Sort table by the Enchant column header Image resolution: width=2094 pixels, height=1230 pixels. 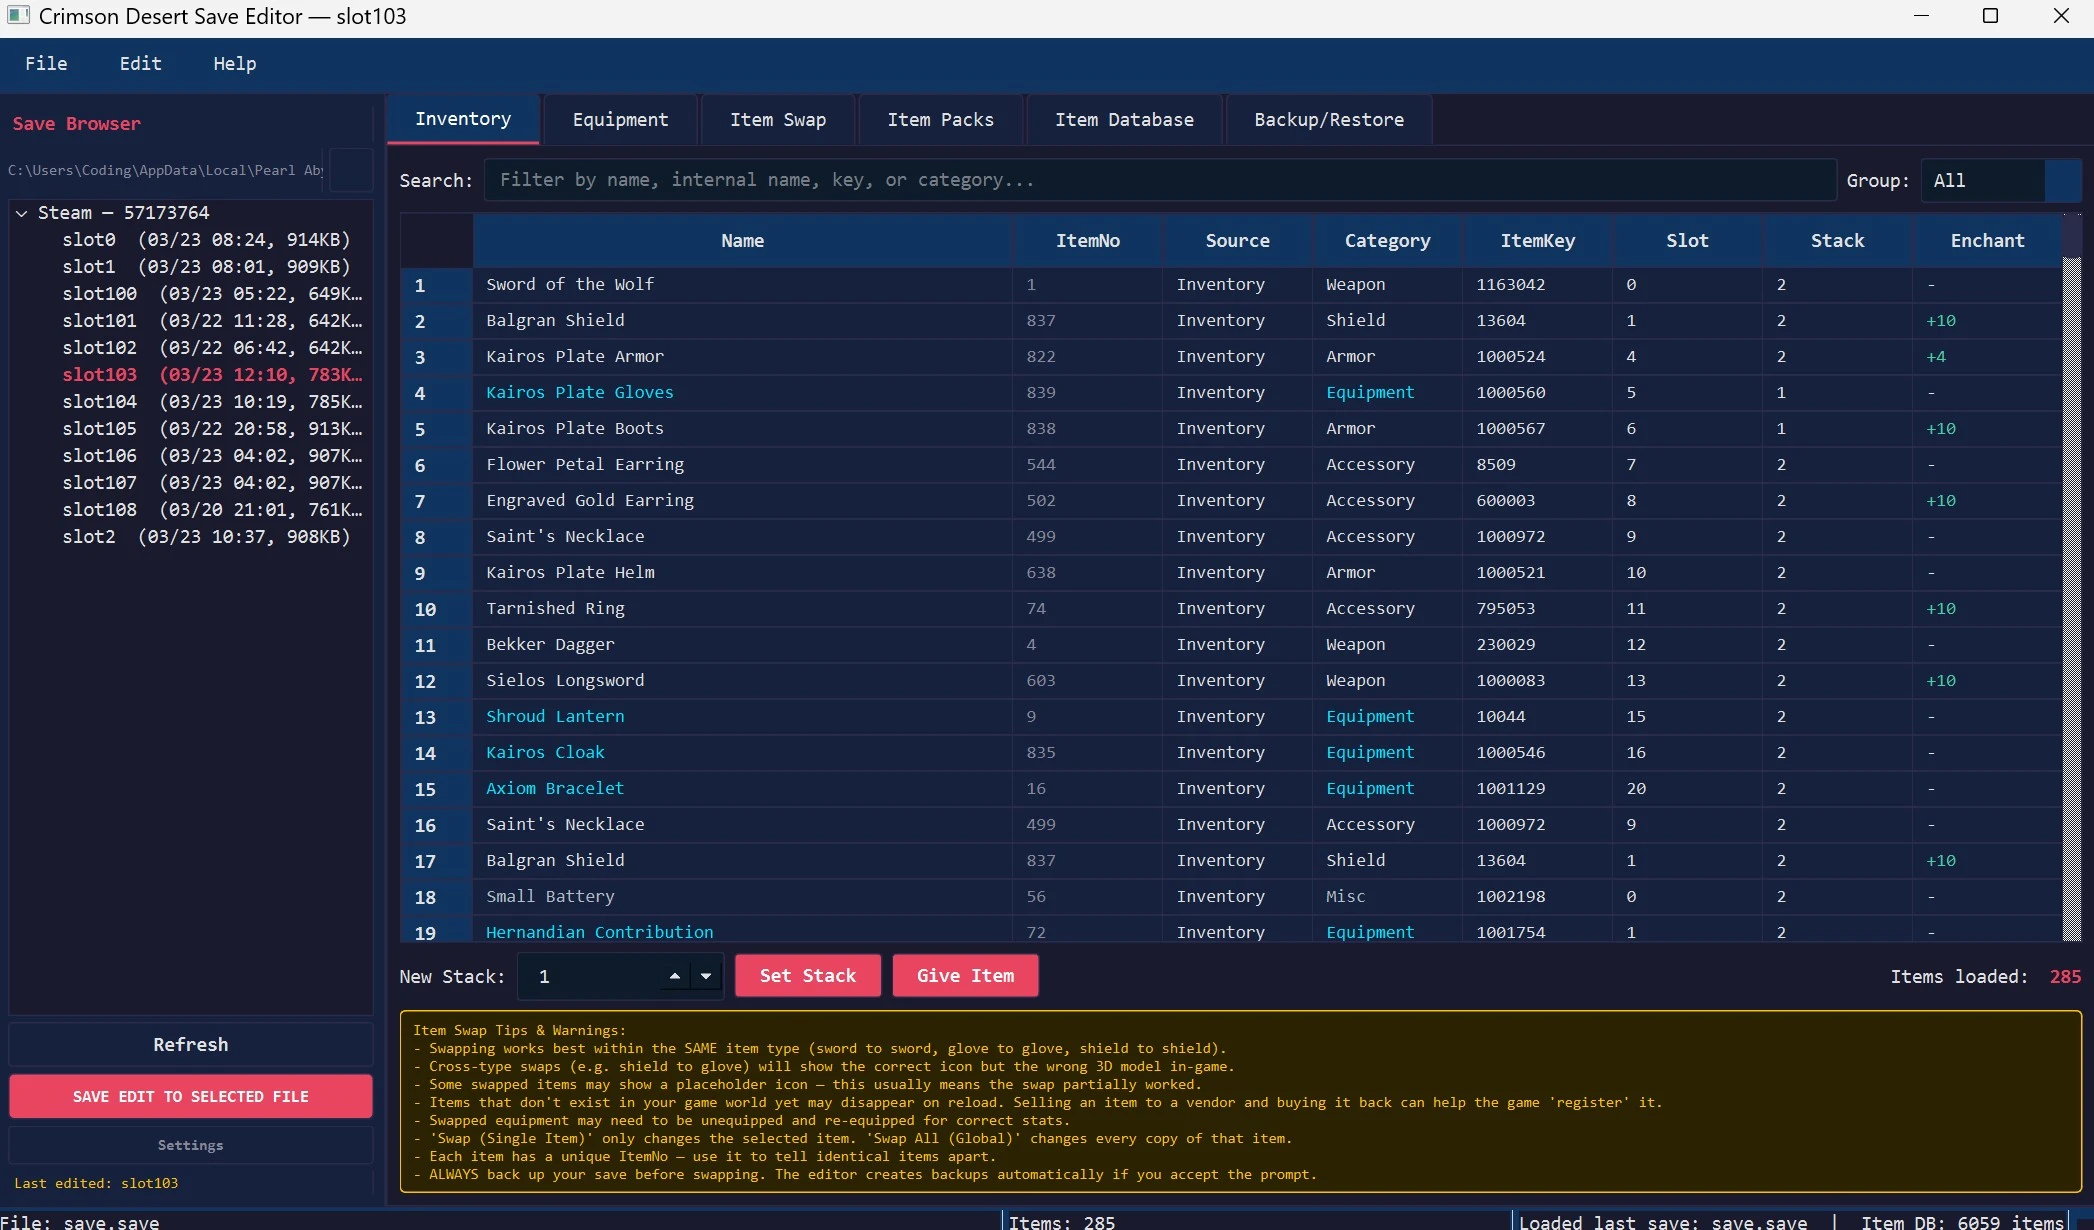pos(1986,241)
